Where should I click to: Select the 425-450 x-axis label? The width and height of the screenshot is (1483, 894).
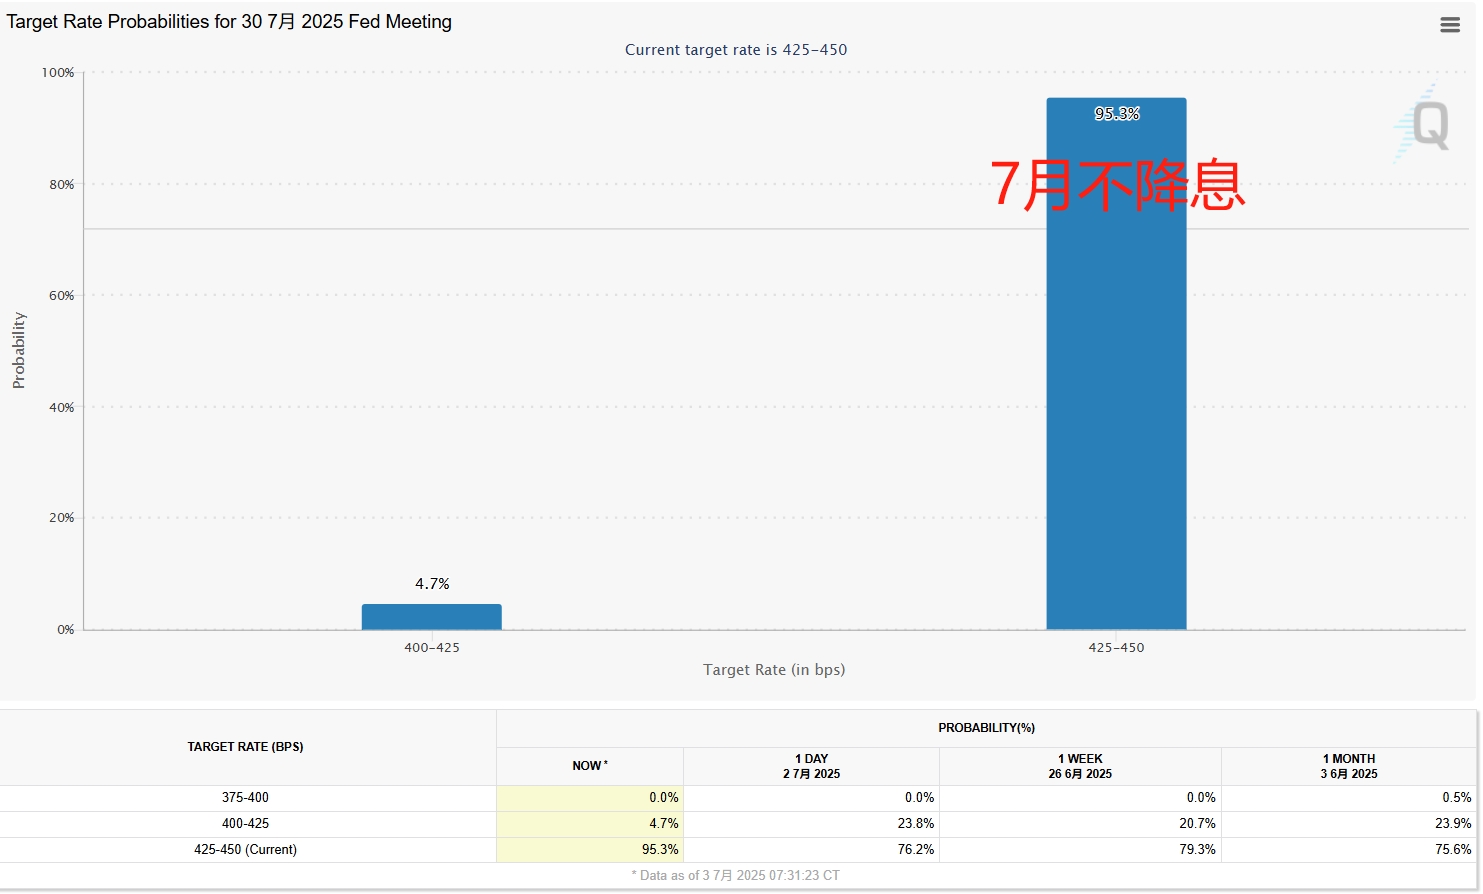click(x=1116, y=648)
